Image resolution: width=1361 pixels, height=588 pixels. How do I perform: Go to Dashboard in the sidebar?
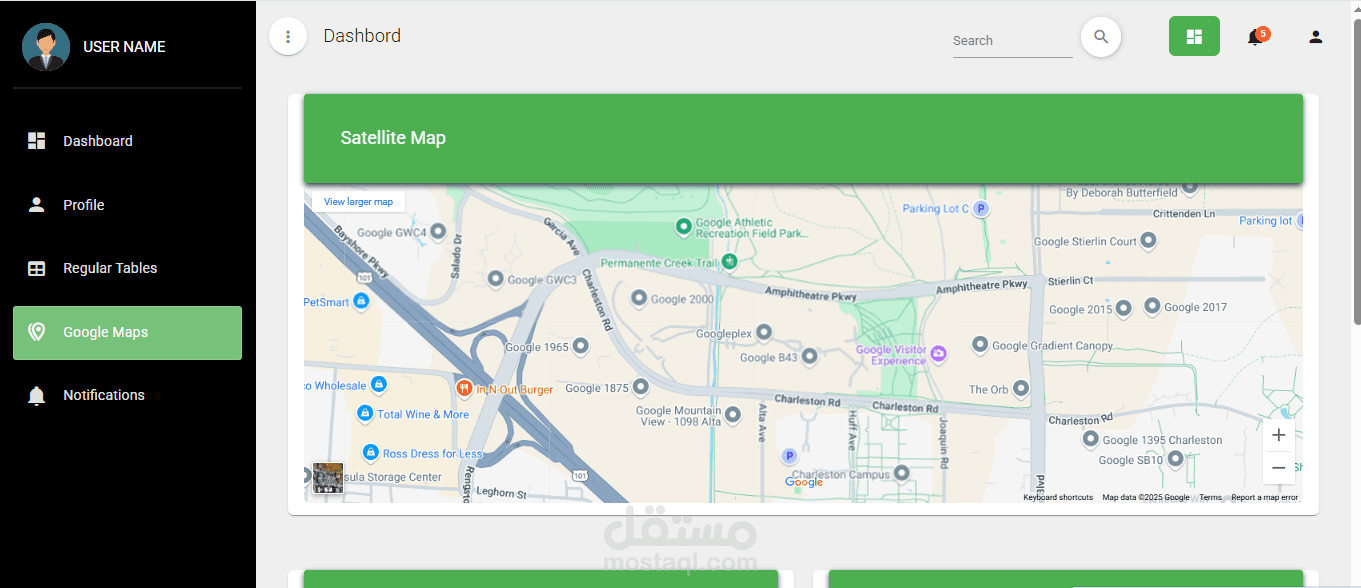tap(127, 141)
